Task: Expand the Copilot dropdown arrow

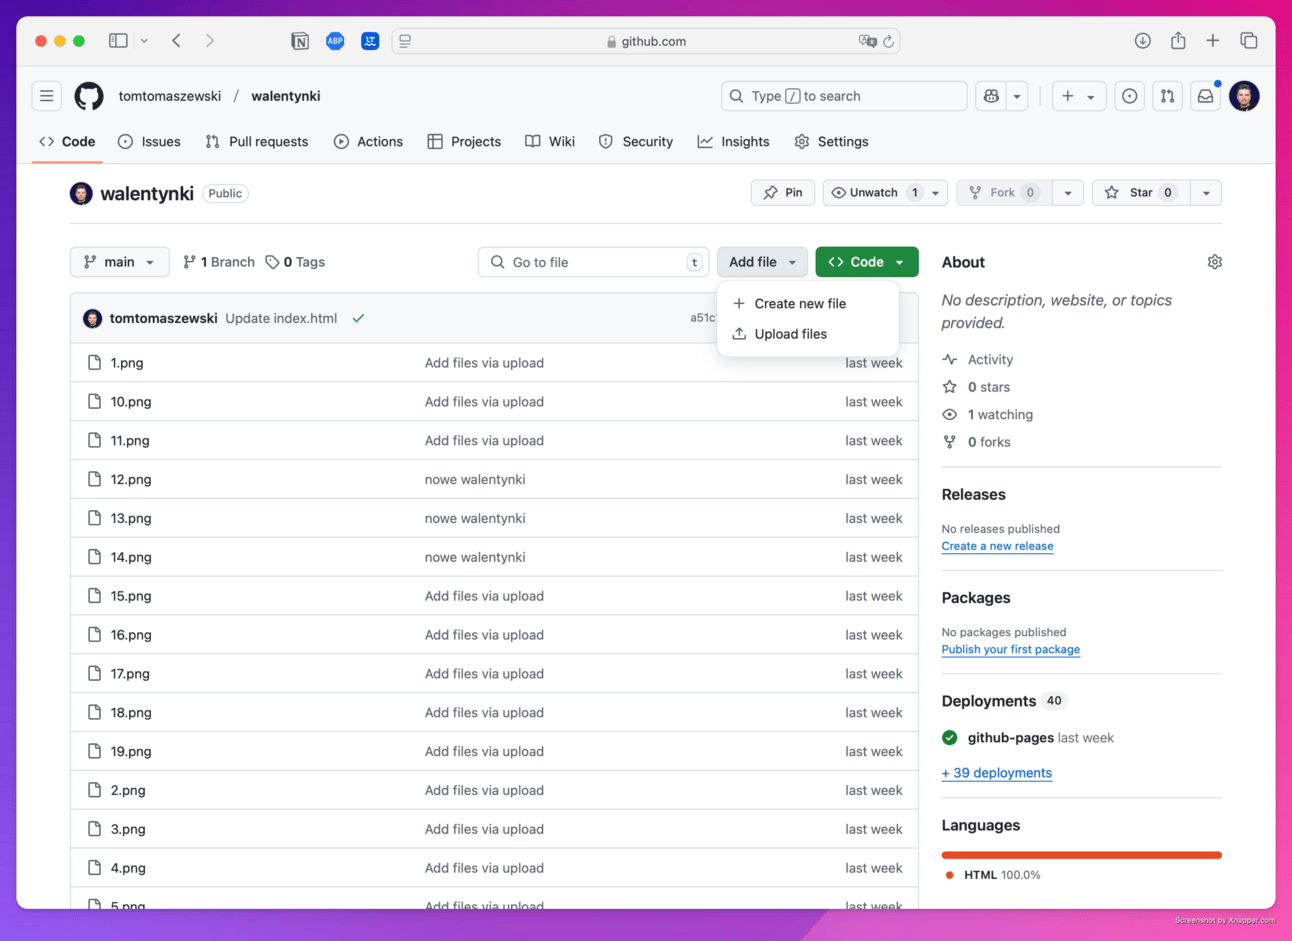Action: [1017, 96]
